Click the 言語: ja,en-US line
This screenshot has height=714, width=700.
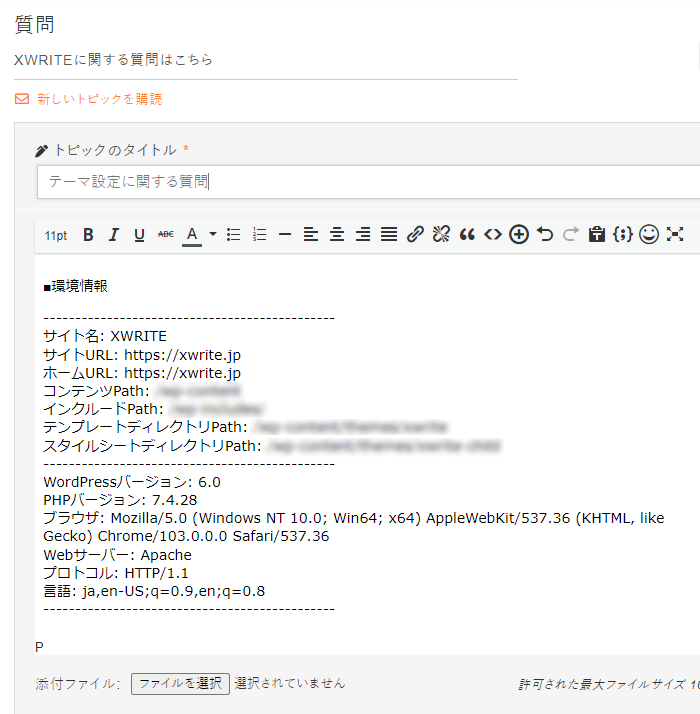pos(154,592)
